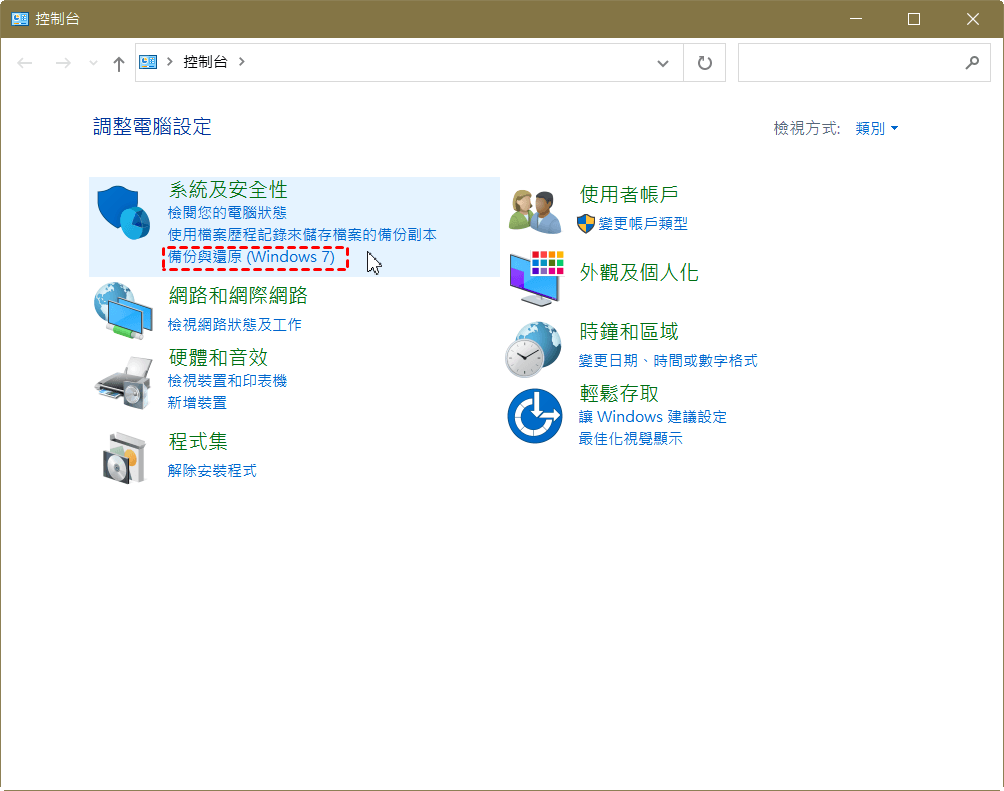Screen dimensions: 1004x791
Task: Expand the 類別 view mode dropdown
Action: [877, 128]
